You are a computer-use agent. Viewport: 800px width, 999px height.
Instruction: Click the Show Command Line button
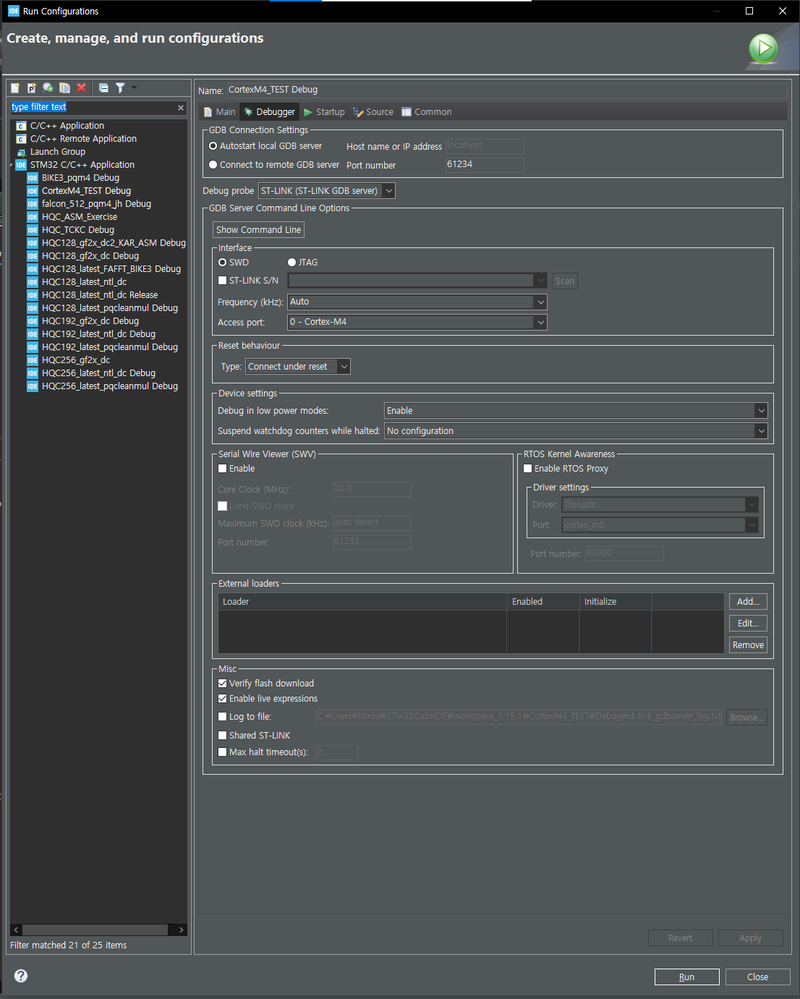tap(257, 229)
